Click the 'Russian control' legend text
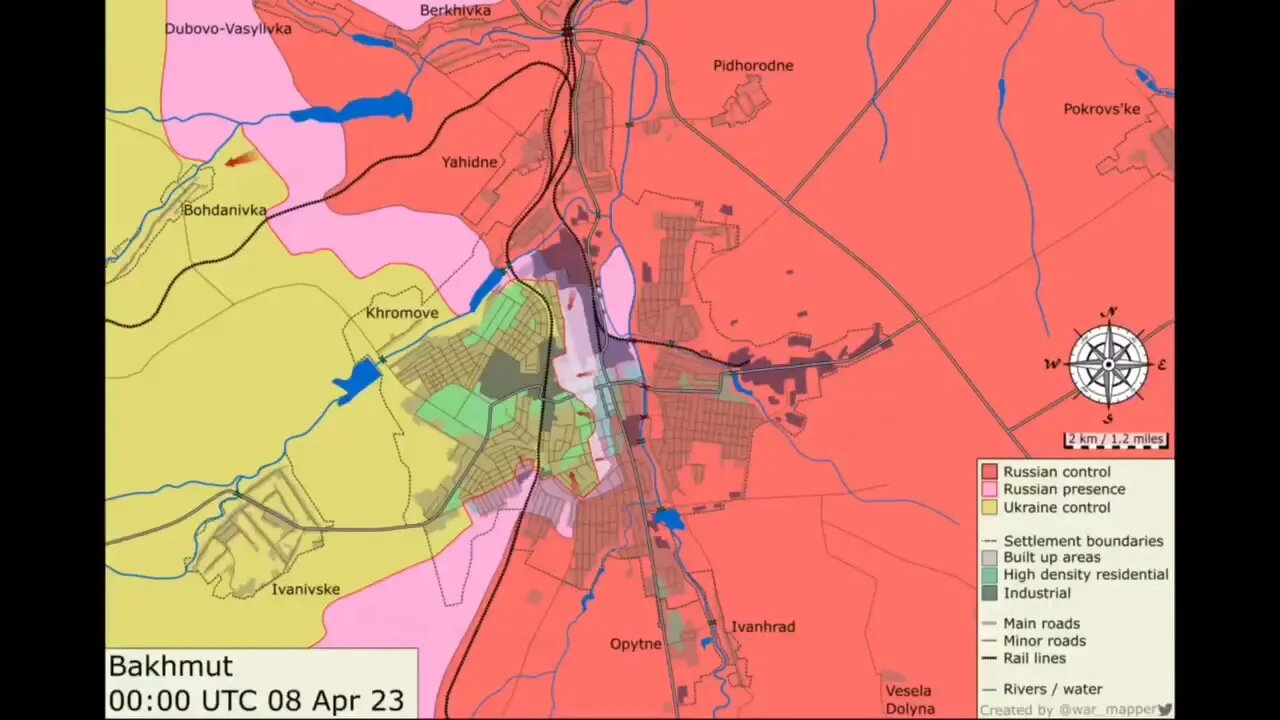Screen dimensions: 1280x720 [1057, 472]
